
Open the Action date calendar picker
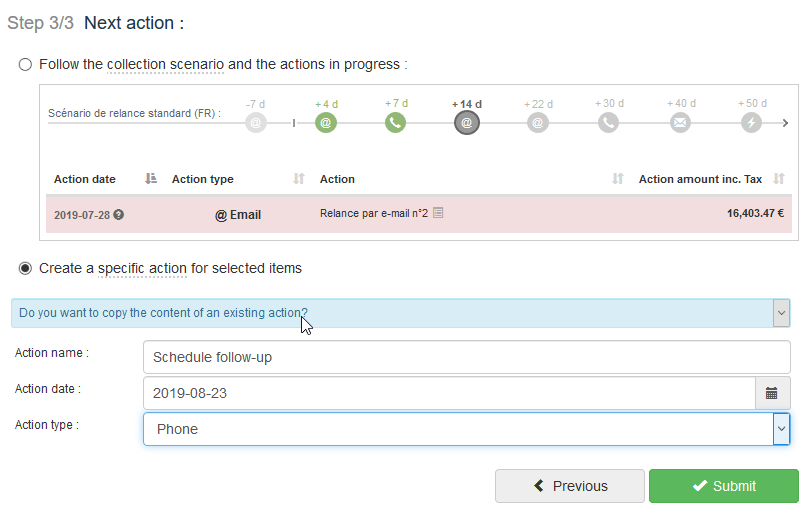point(772,393)
